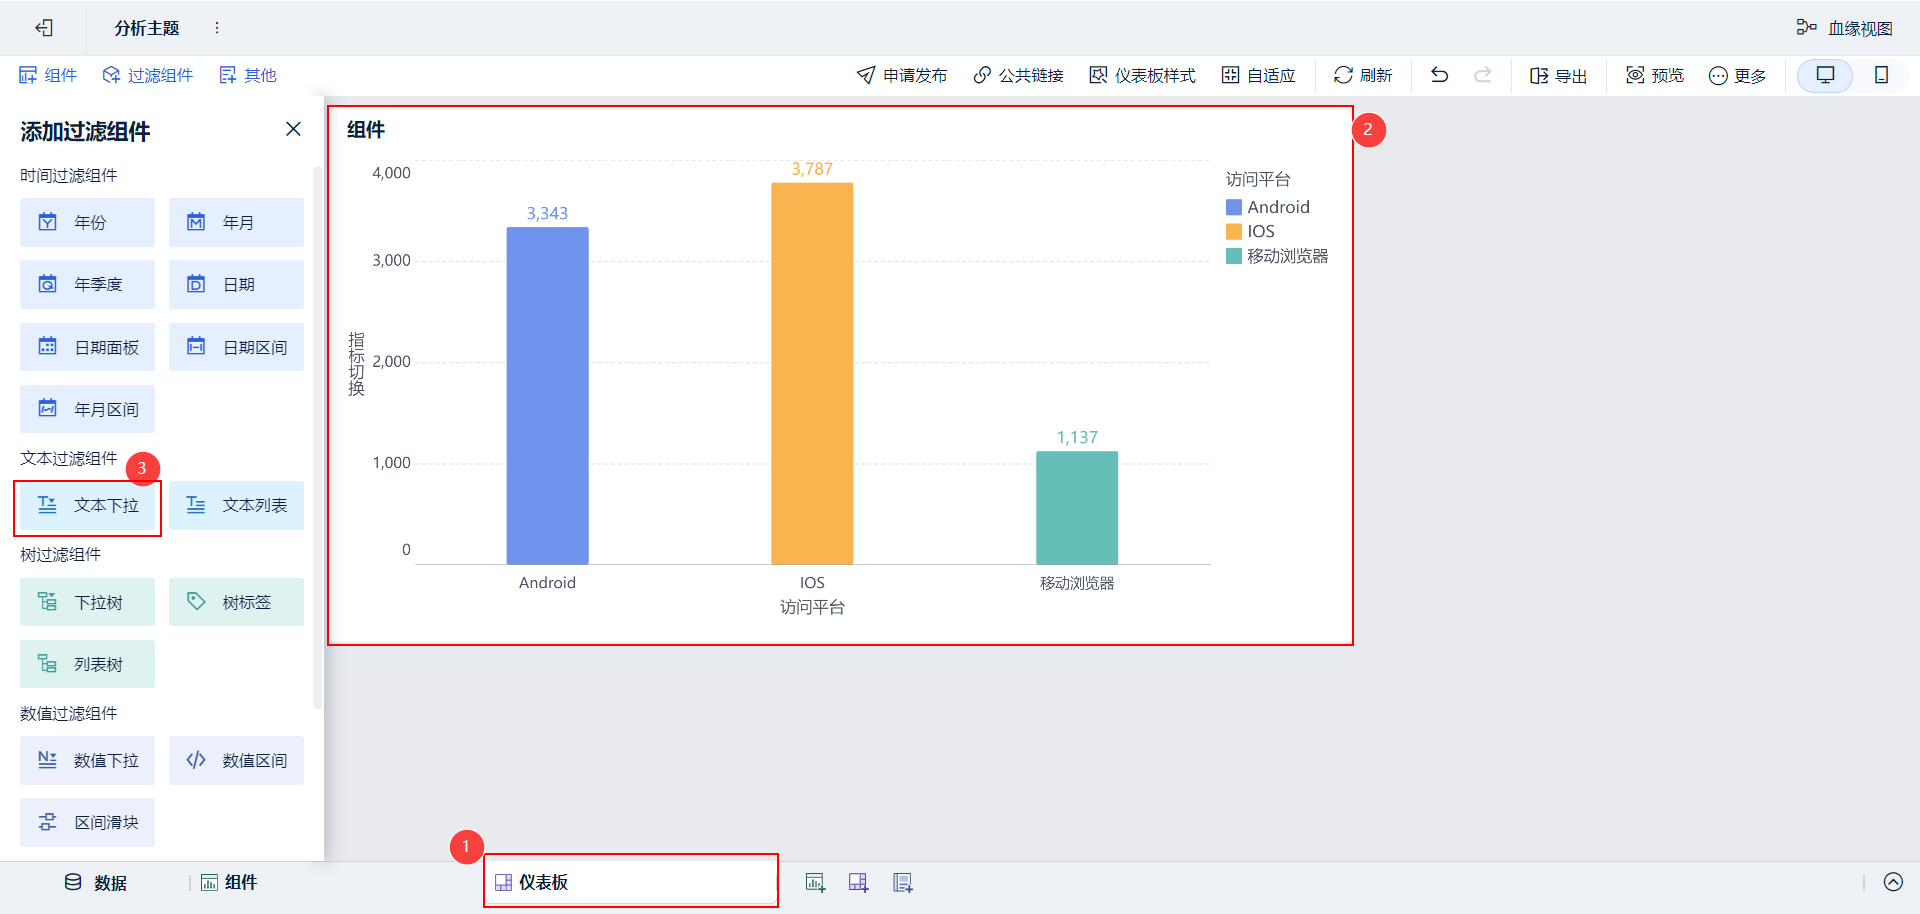Screen dimensions: 1920x914
Task: Add a 列表树 list tree filter
Action: coord(87,664)
